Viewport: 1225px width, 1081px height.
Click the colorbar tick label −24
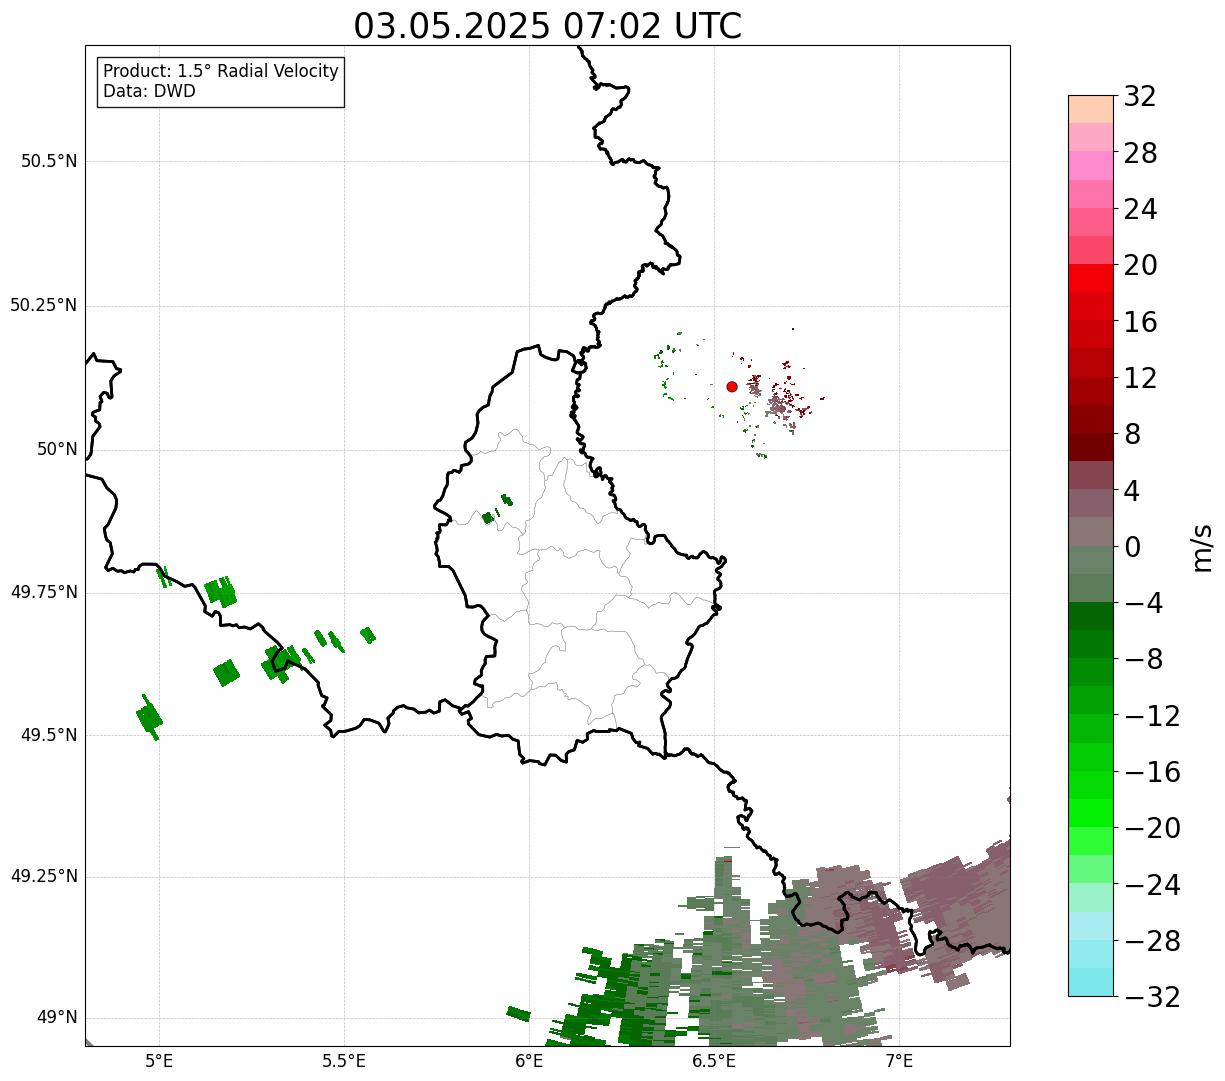click(x=1152, y=885)
